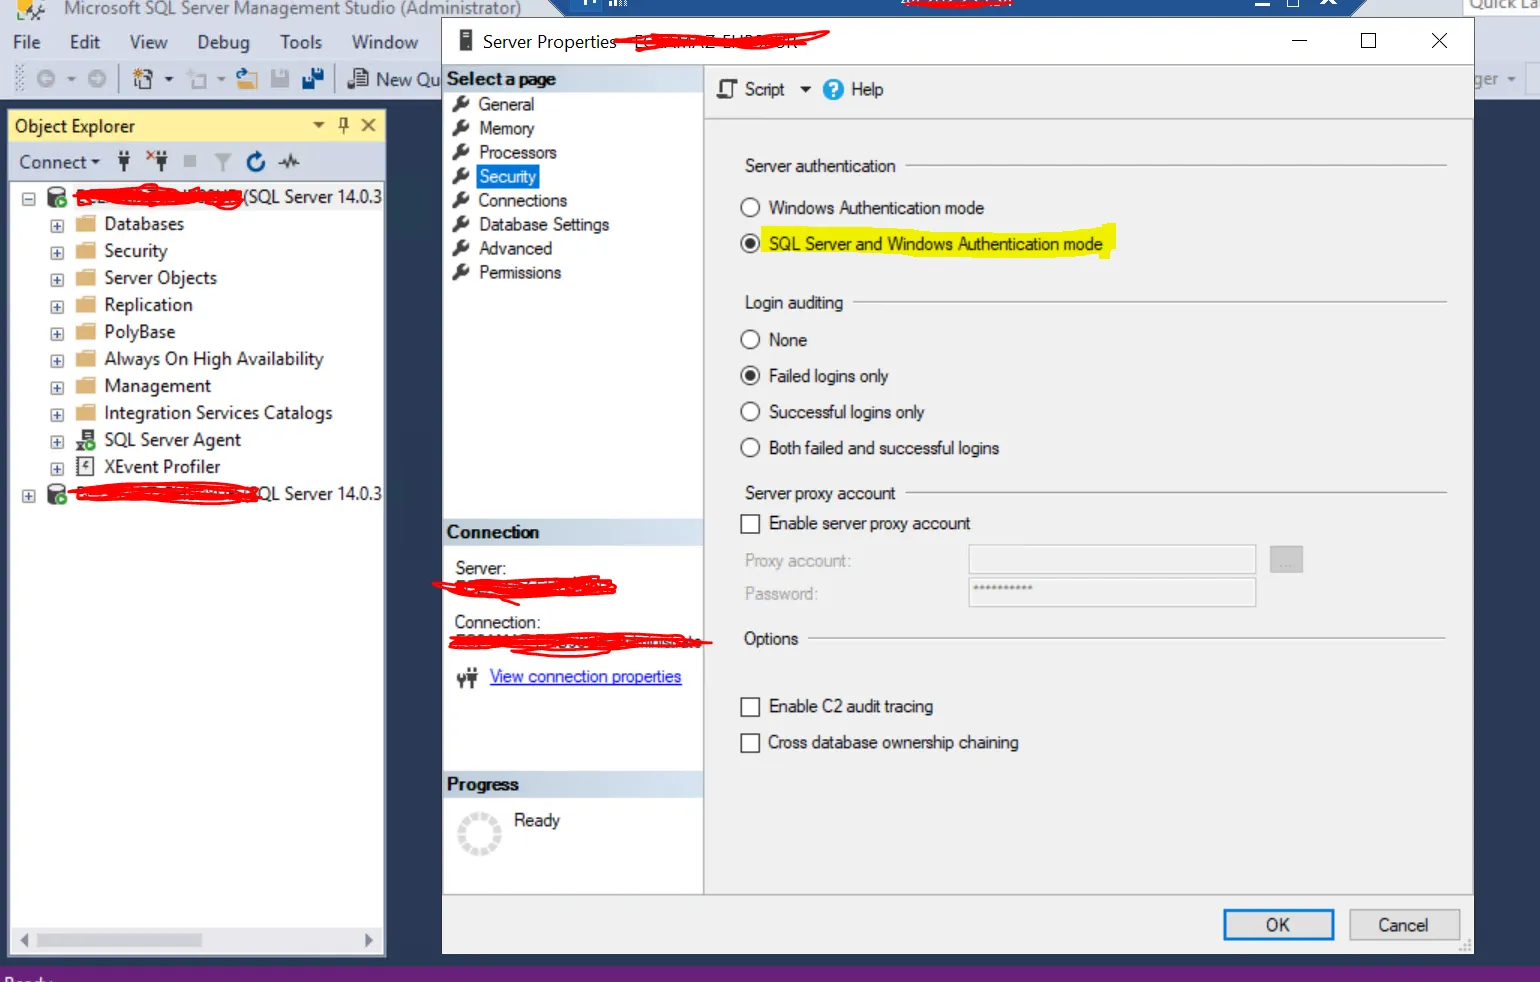The image size is (1540, 982).
Task: Click the Proxy account input field
Action: click(1112, 560)
